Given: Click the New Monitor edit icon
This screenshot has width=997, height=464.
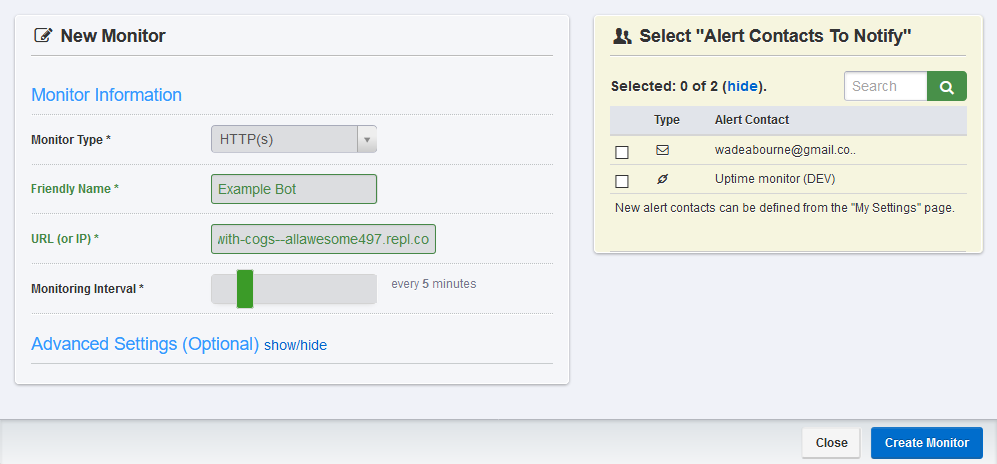Looking at the screenshot, I should 43,36.
